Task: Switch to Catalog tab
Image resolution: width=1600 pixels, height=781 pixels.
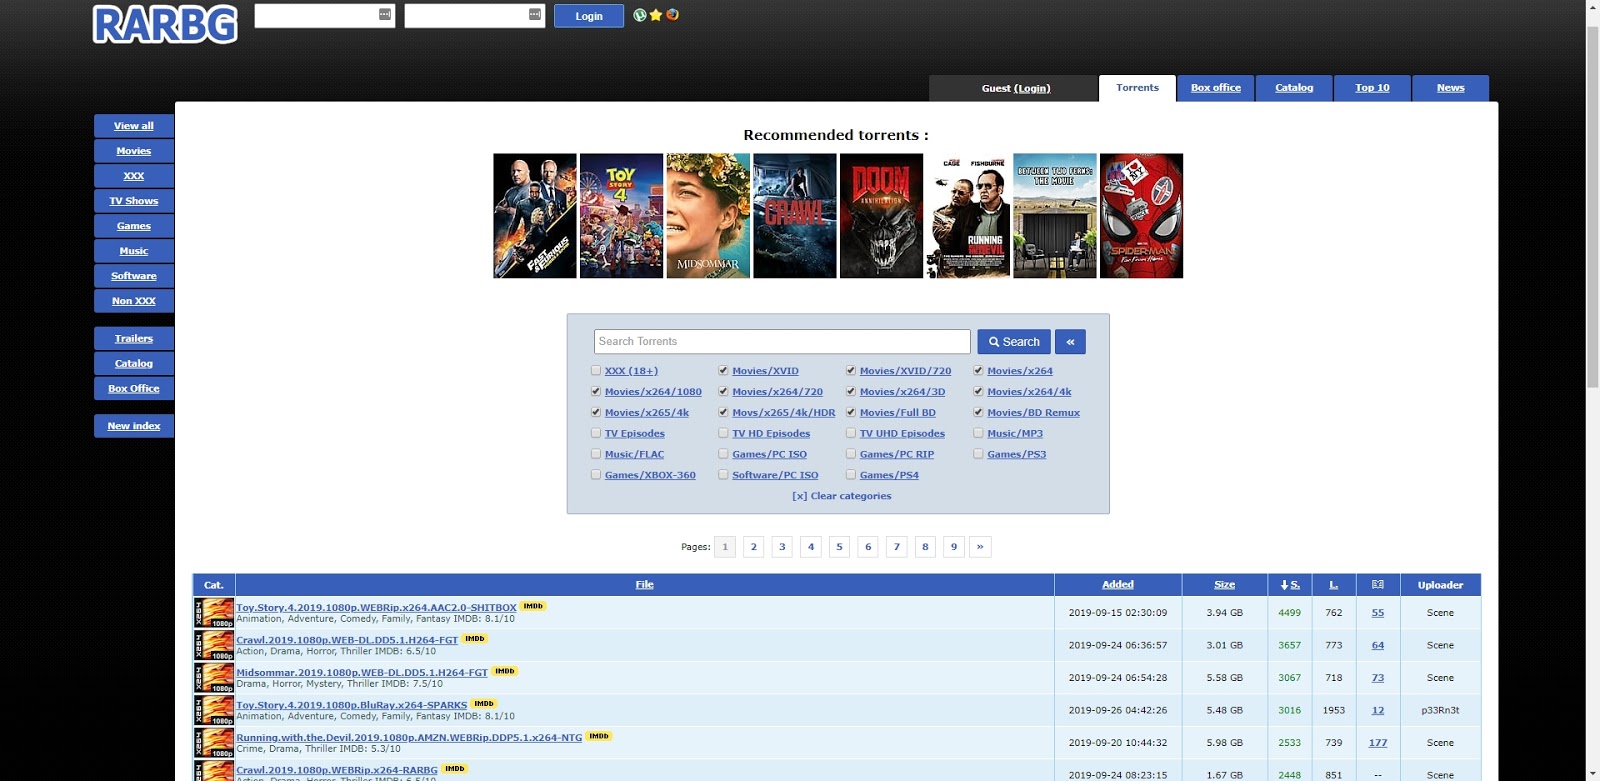Action: click(1294, 88)
